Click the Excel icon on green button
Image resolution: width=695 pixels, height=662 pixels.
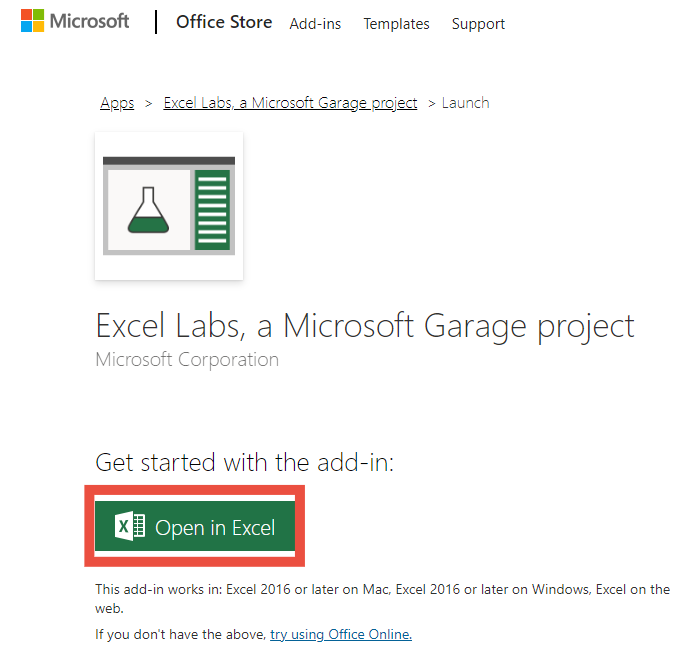click(x=130, y=527)
